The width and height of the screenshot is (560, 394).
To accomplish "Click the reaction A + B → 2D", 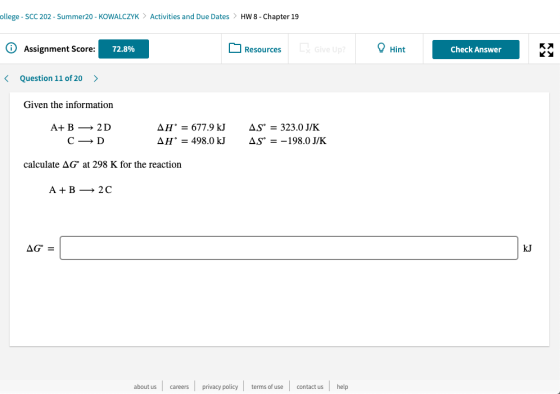I will tap(81, 128).
